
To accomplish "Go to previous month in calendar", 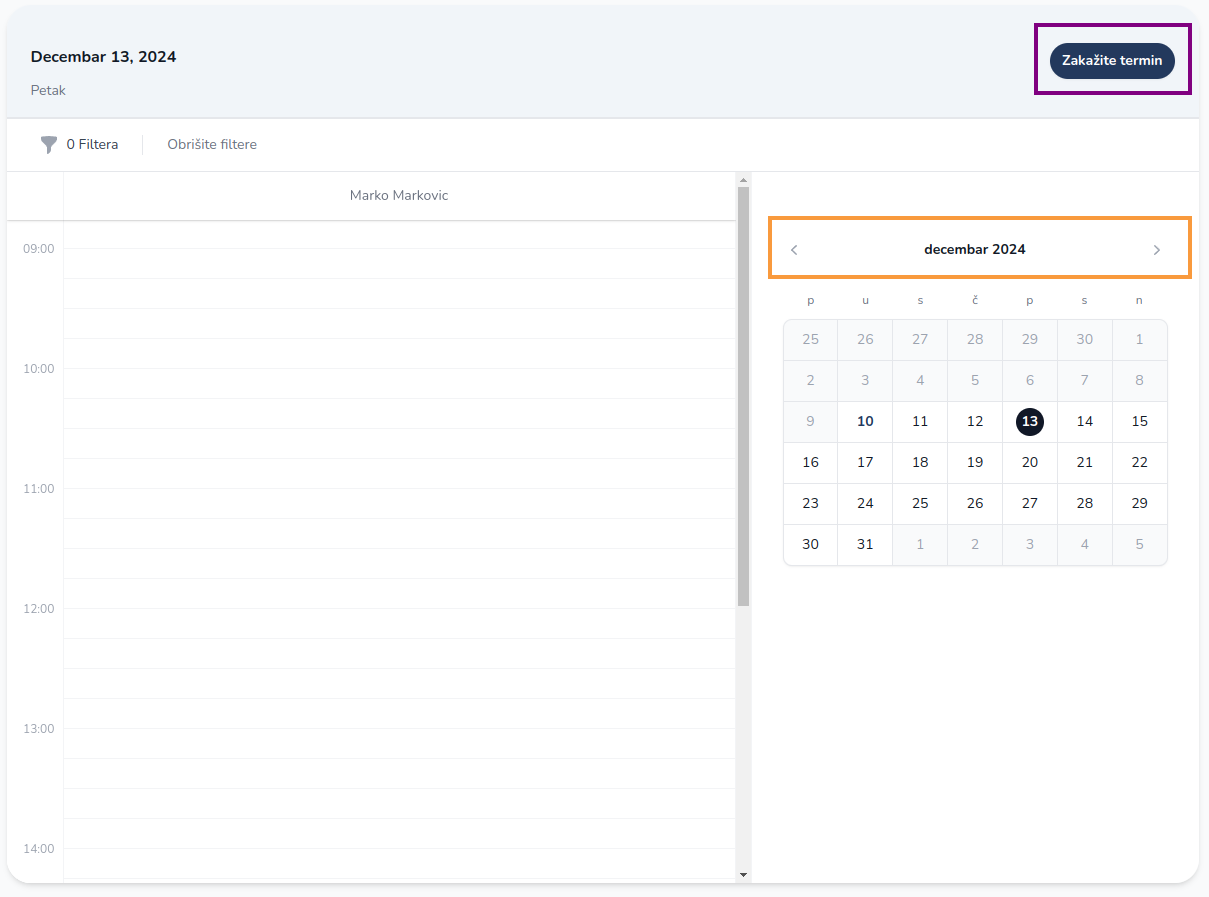I will click(794, 250).
